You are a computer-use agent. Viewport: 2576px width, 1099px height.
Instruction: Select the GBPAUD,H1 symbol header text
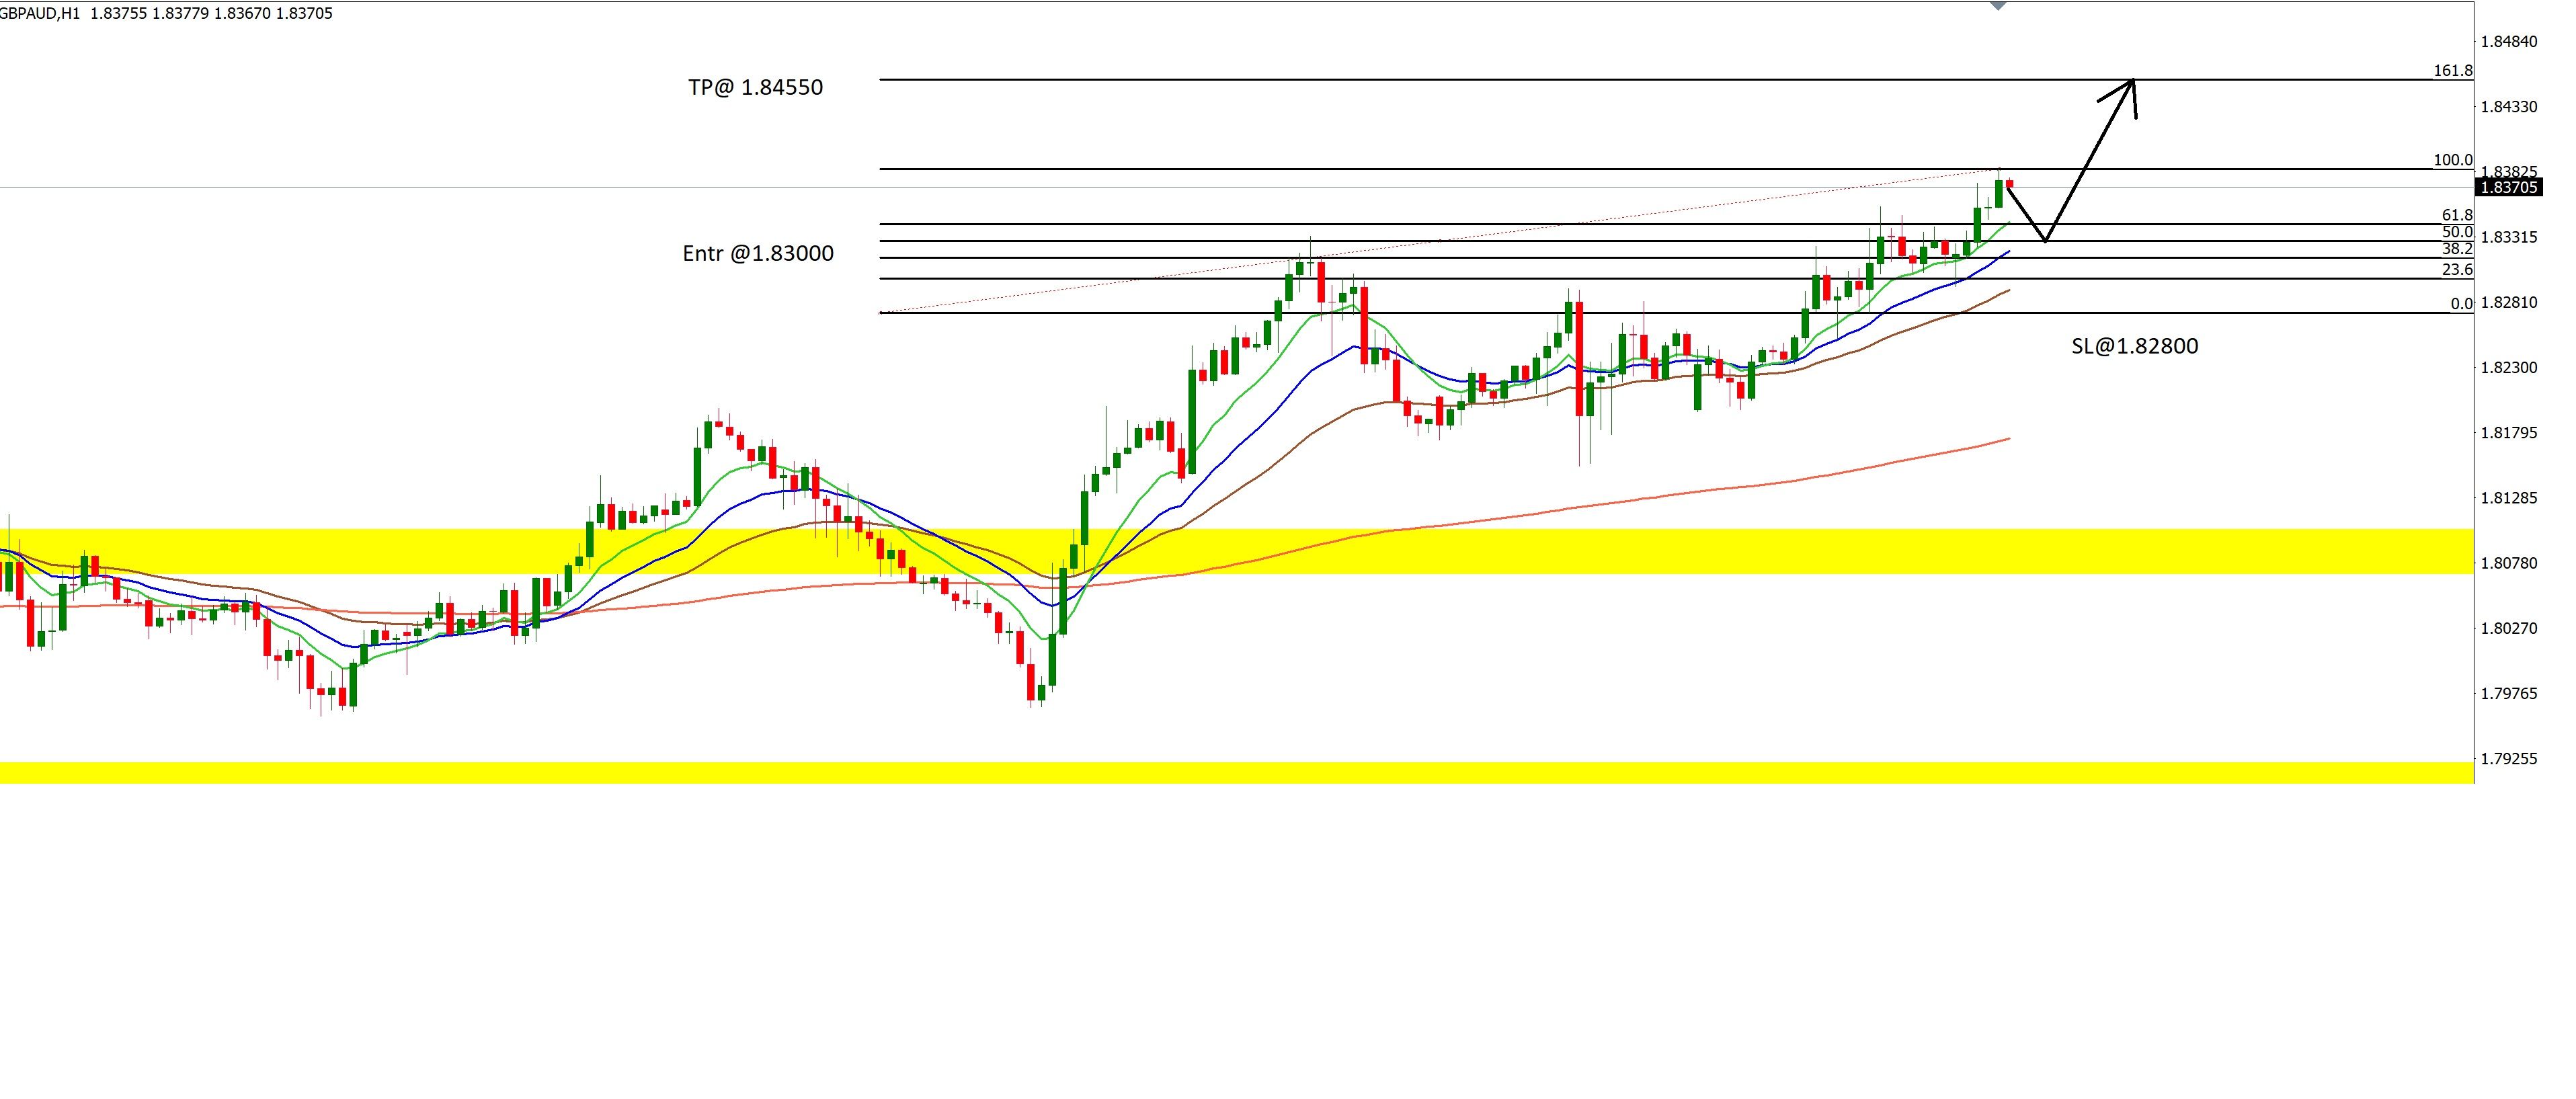pyautogui.click(x=40, y=13)
